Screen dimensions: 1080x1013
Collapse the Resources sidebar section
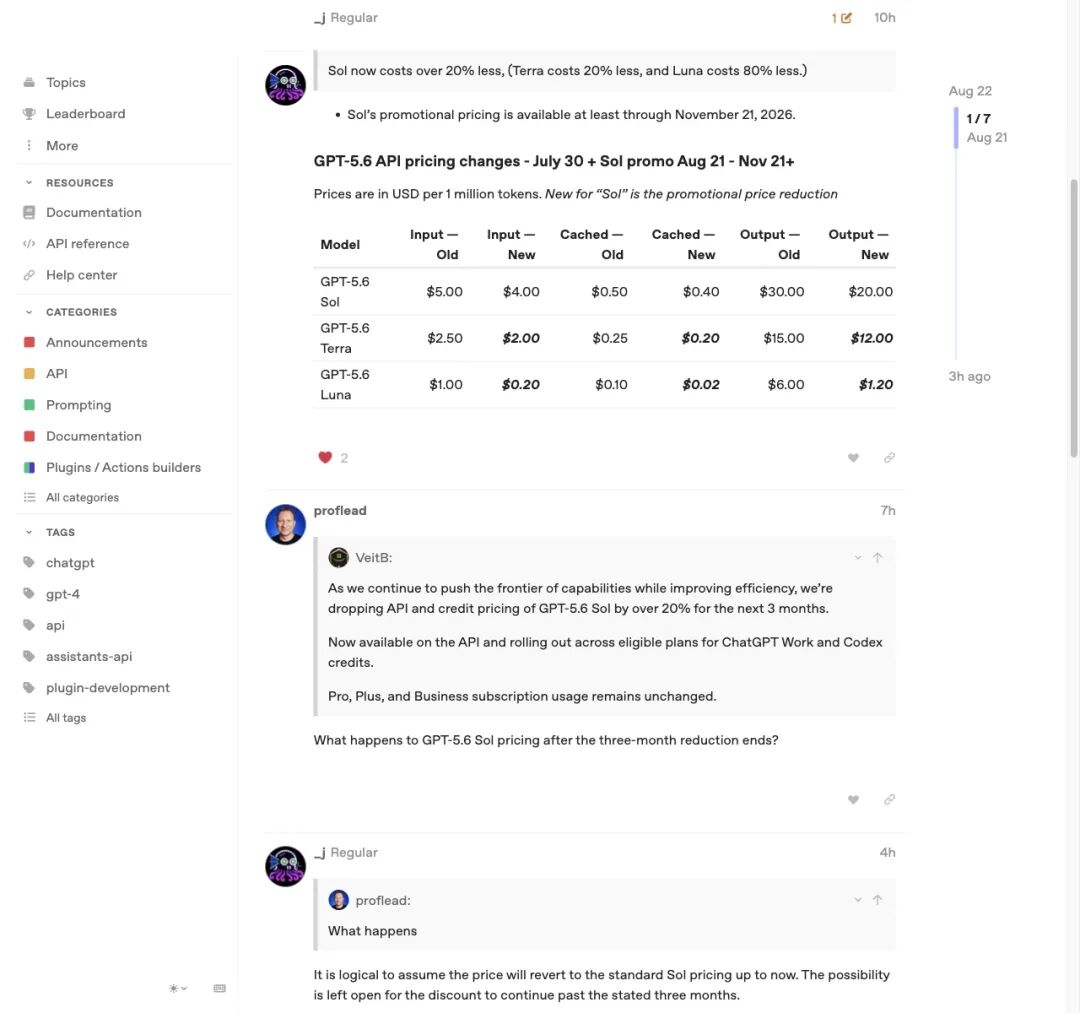[29, 182]
